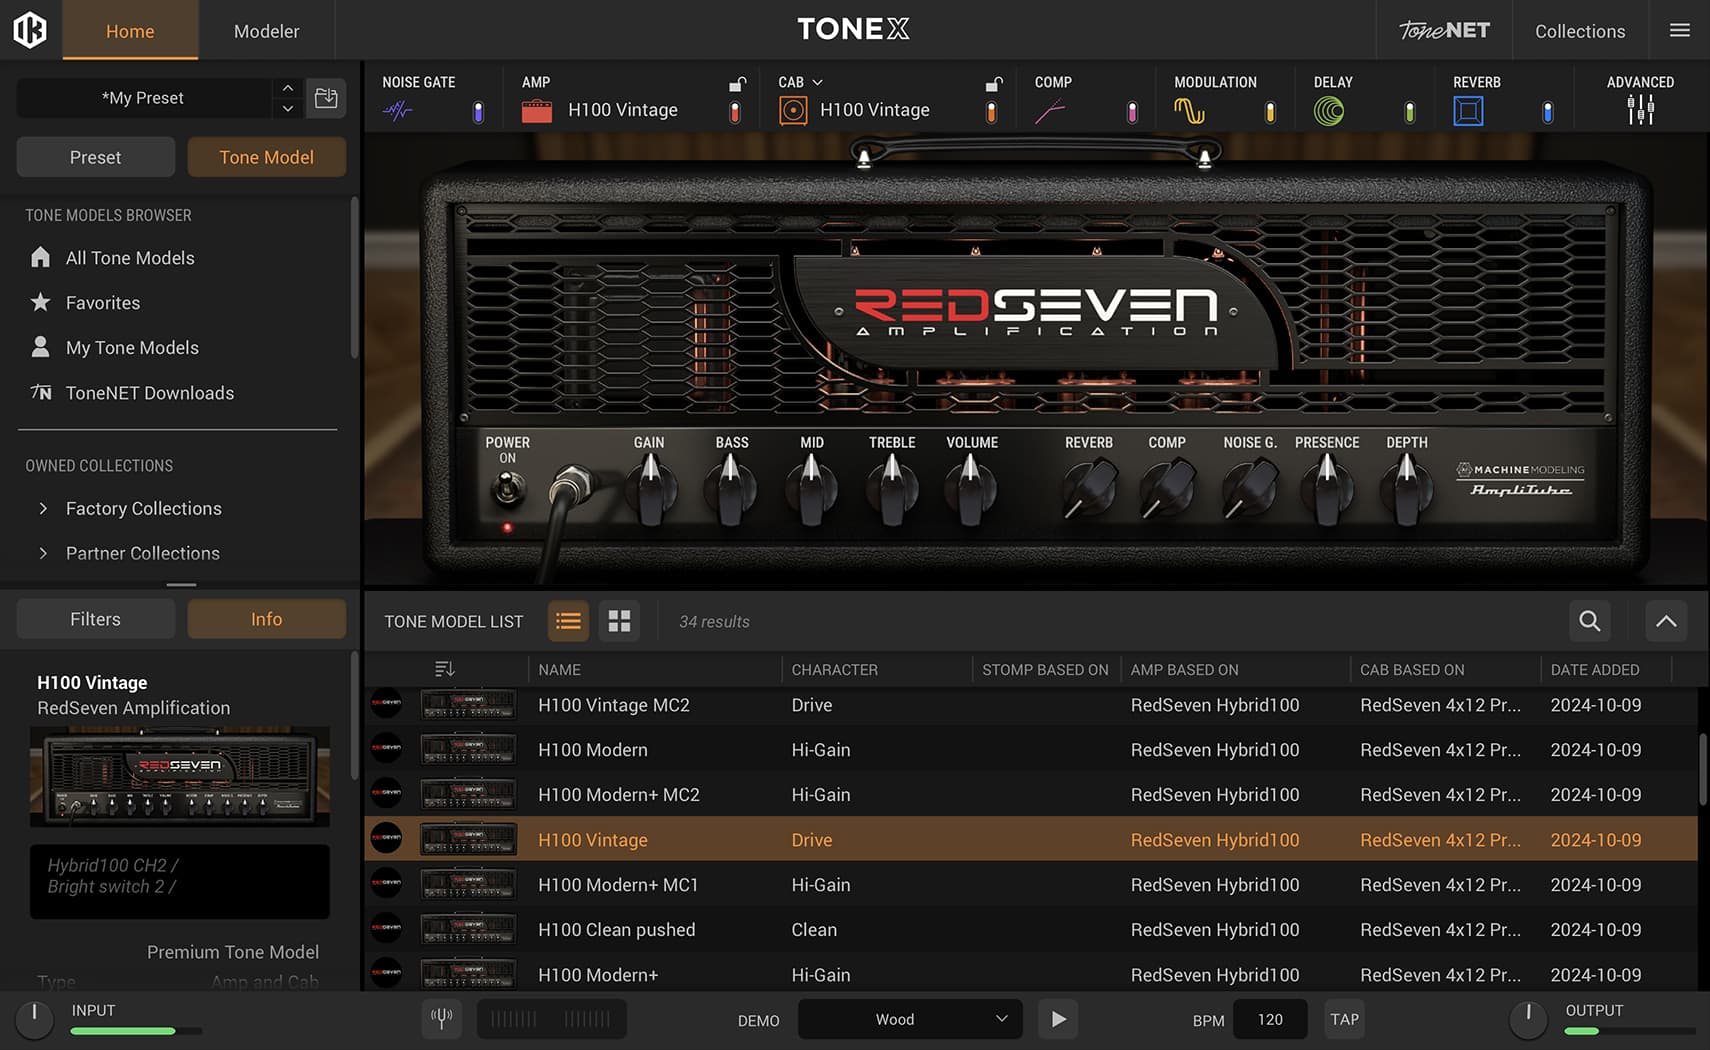This screenshot has height=1050, width=1710.
Task: Open the Advanced settings panel
Action: (x=1639, y=110)
